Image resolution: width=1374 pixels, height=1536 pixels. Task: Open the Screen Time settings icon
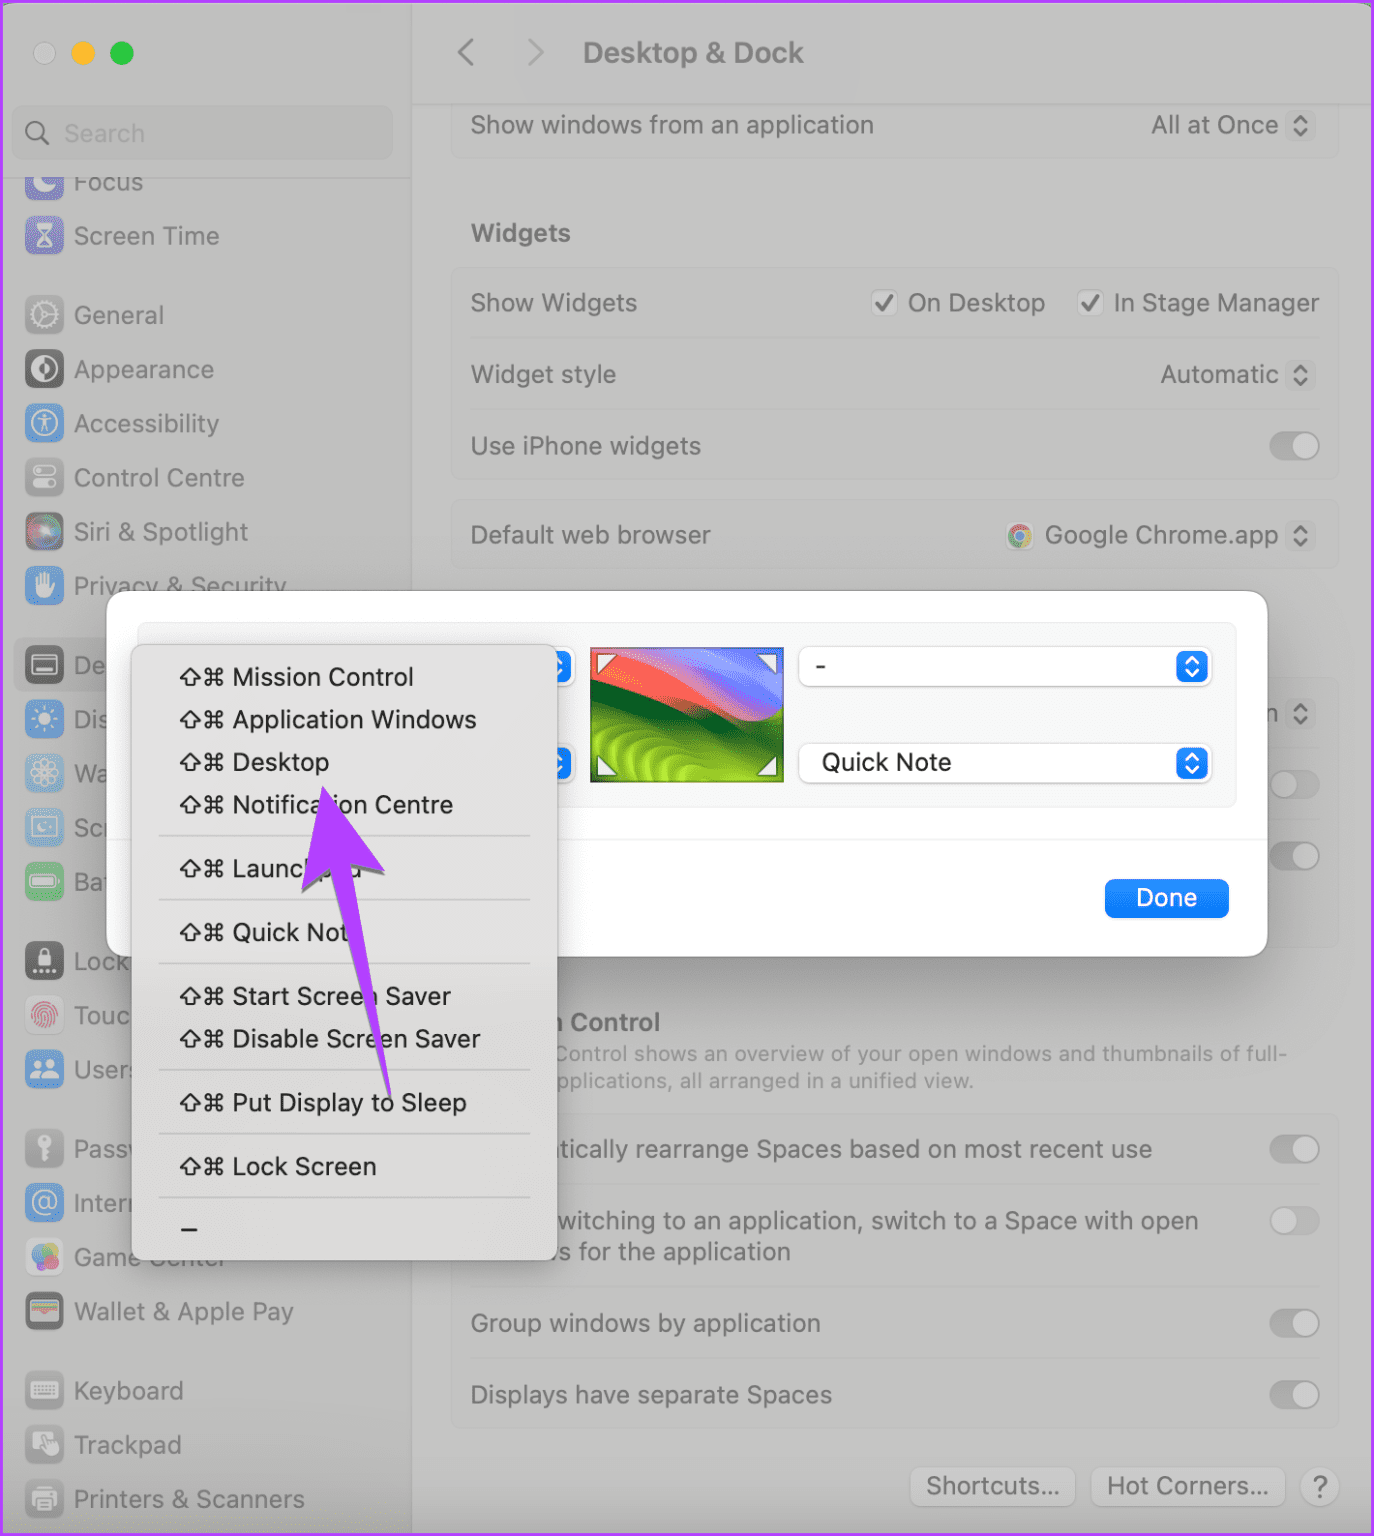click(x=44, y=236)
